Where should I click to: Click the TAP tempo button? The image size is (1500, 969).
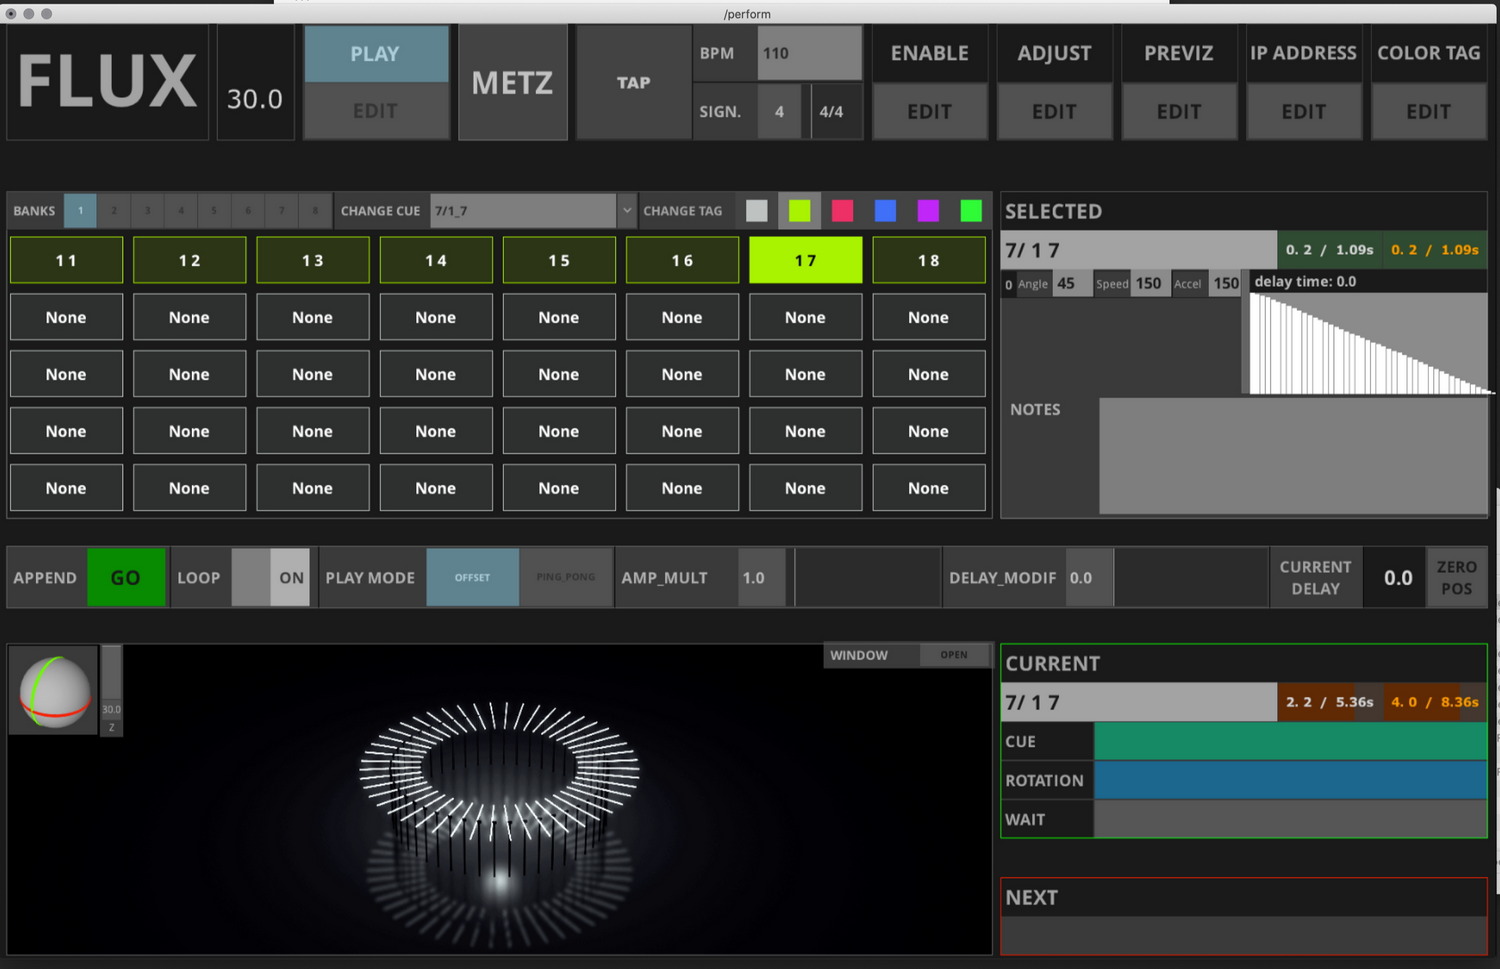click(634, 82)
